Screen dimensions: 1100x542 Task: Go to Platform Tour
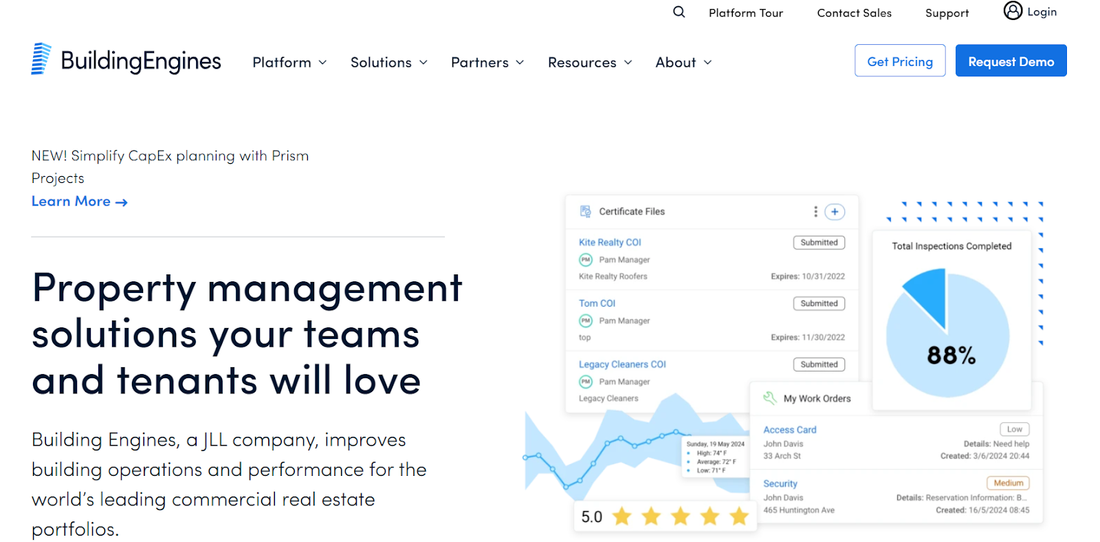(746, 13)
